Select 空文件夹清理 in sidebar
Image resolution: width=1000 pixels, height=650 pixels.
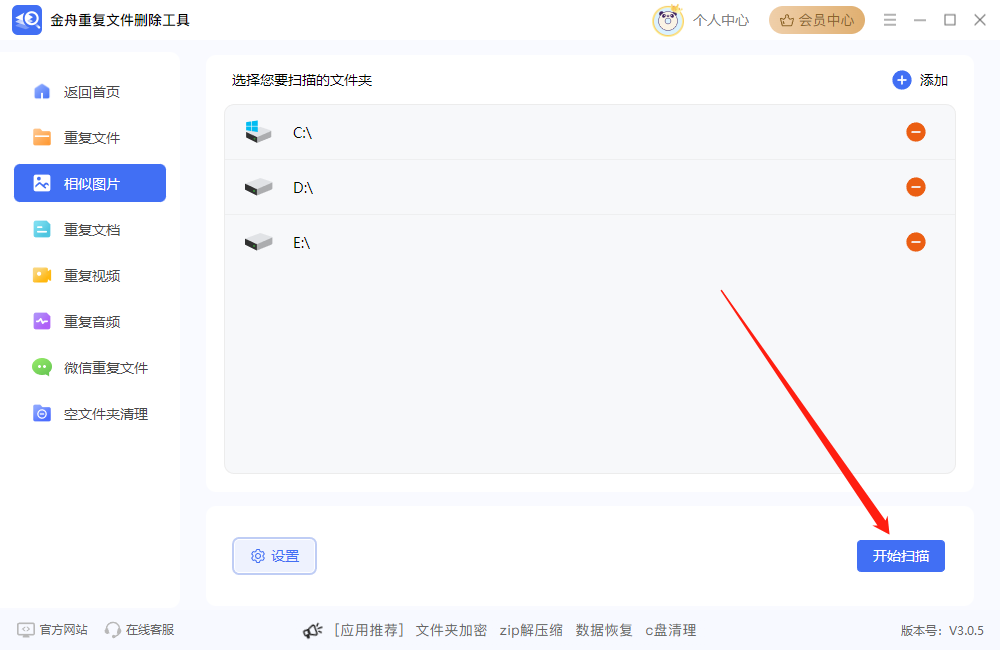click(x=90, y=413)
